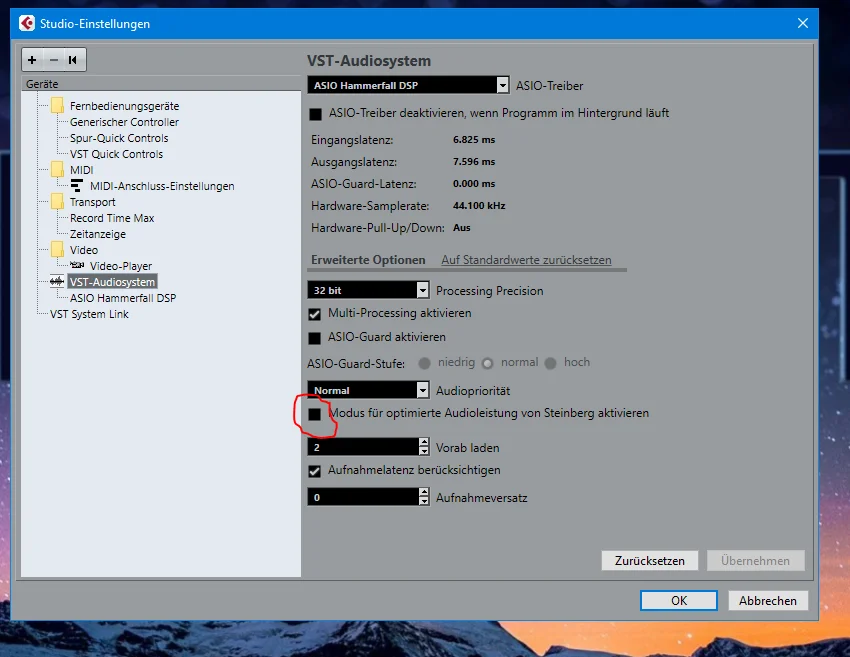Viewport: 850px width, 657px height.
Task: Open Record Time Max settings
Action: pos(112,218)
